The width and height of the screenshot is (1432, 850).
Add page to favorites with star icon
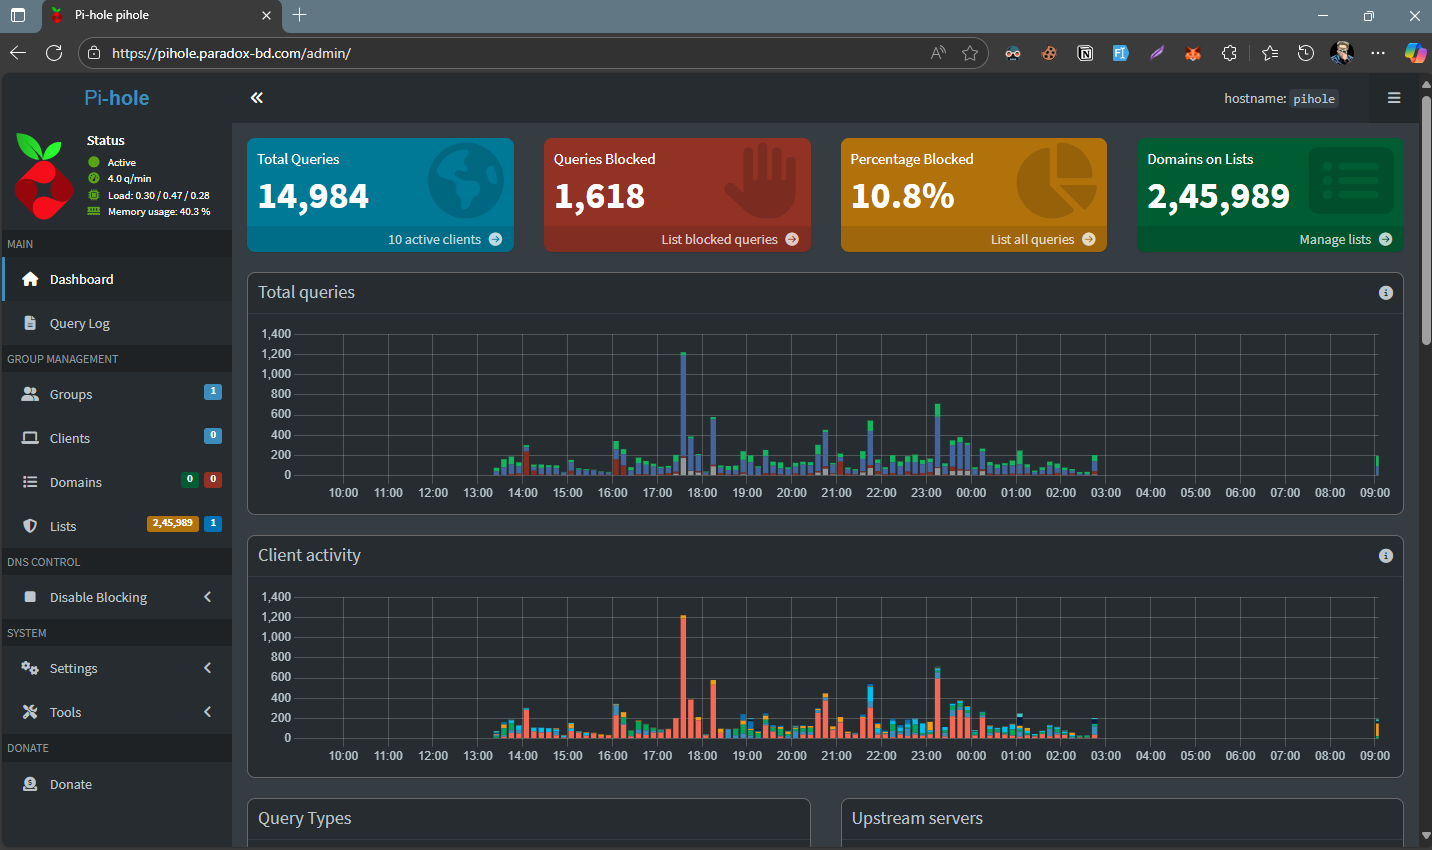(x=969, y=53)
